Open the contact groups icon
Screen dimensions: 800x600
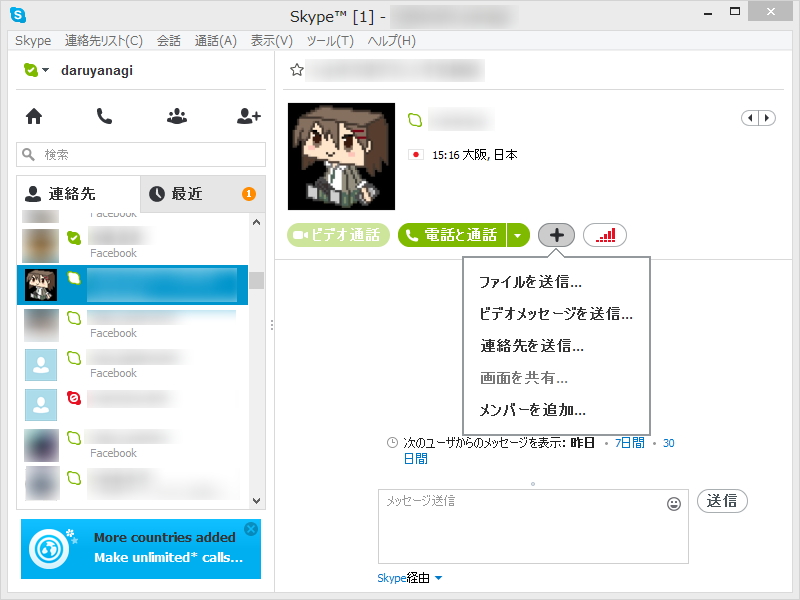point(176,117)
